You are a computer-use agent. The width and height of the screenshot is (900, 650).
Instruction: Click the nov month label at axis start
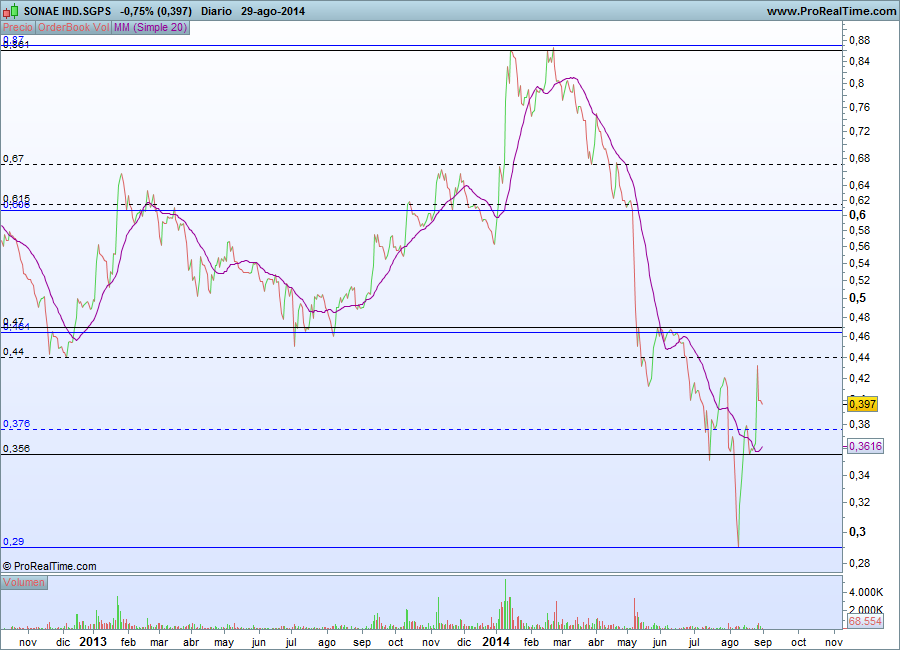click(x=28, y=643)
